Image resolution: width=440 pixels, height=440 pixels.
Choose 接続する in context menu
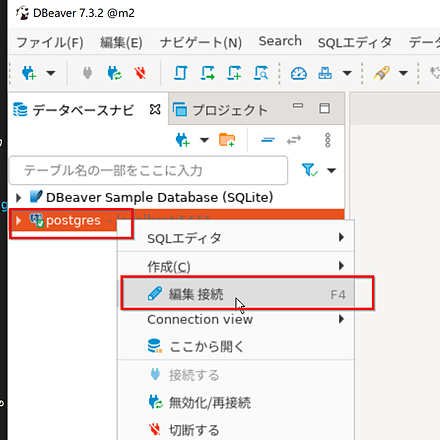236,375
